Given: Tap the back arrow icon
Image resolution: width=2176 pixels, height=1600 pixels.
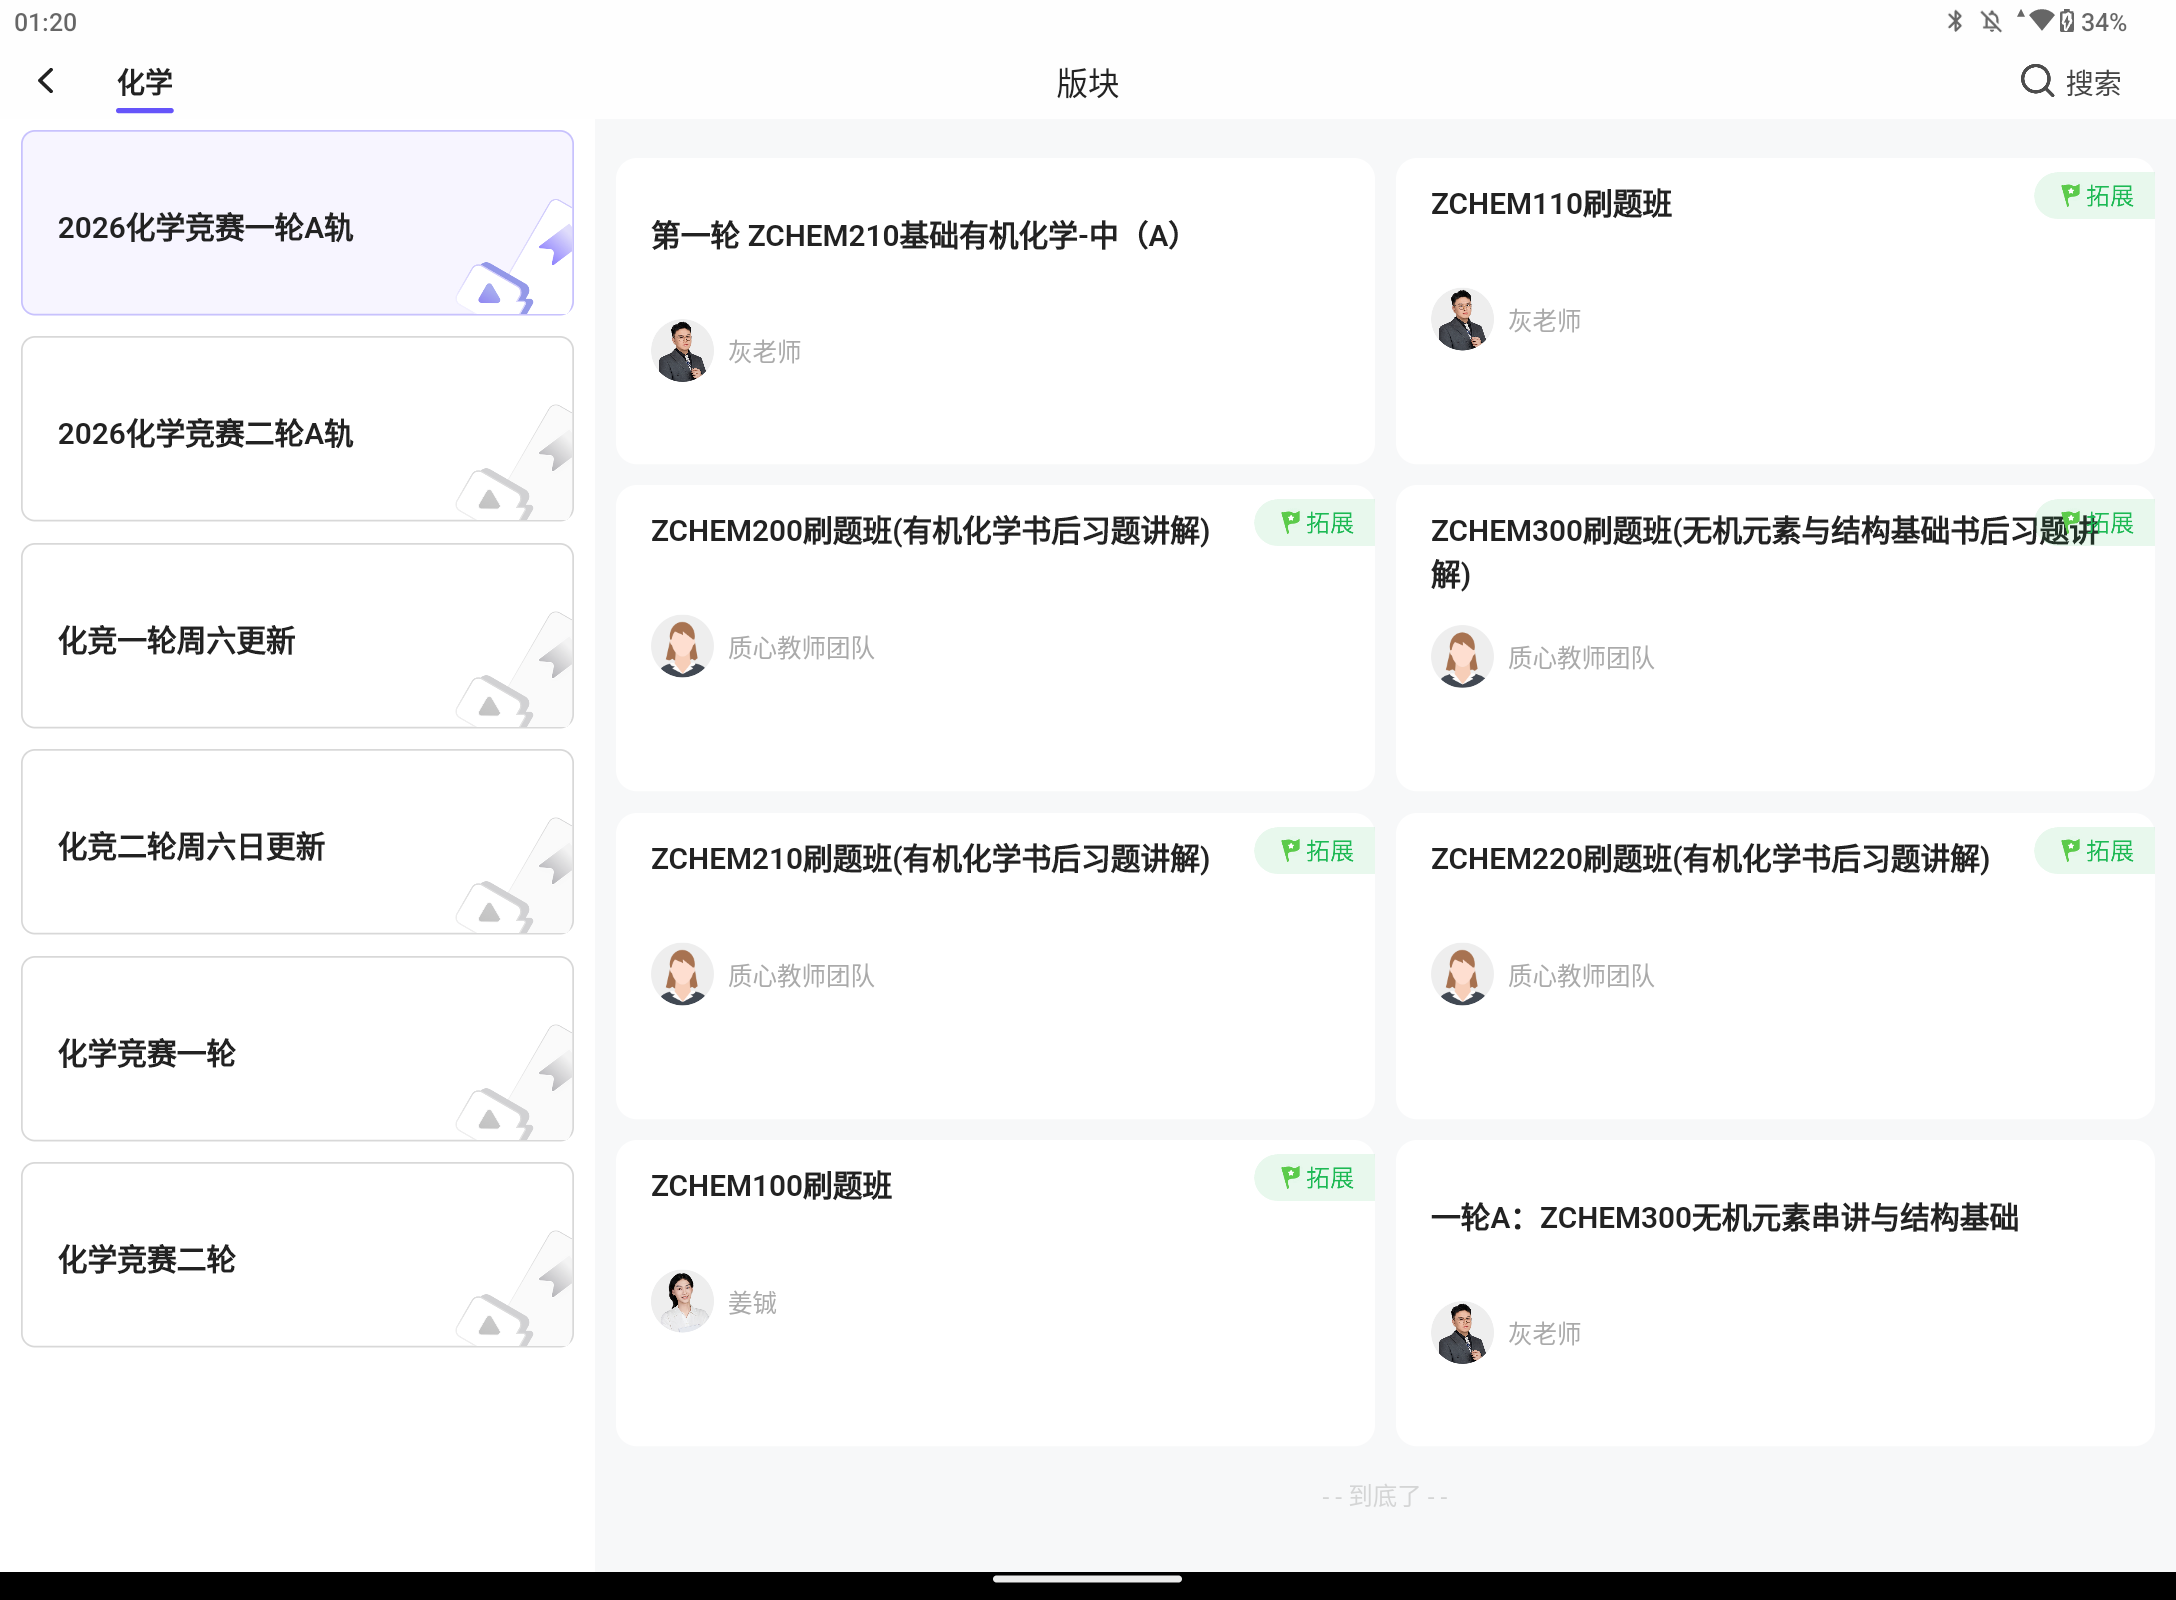Looking at the screenshot, I should [46, 81].
